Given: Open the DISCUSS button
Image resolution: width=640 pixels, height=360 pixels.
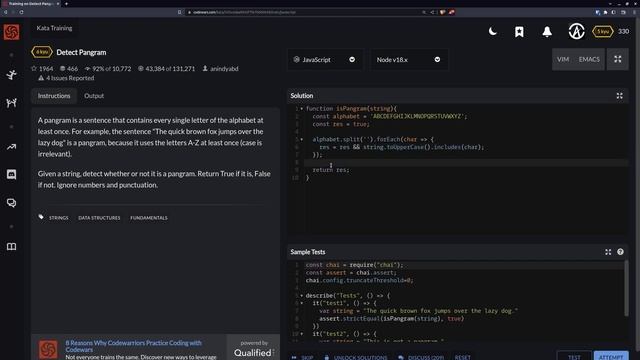Looking at the screenshot, I should (x=421, y=357).
